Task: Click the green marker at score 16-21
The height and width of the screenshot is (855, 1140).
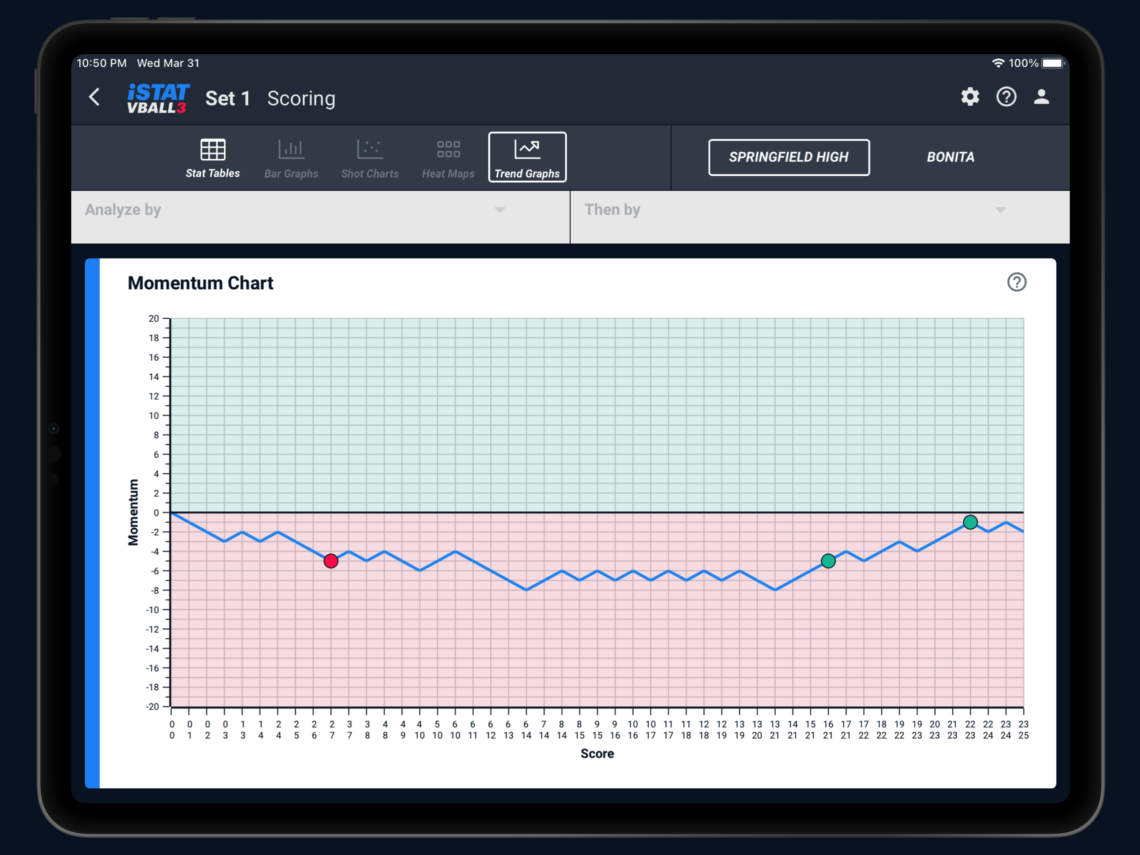Action: pos(828,561)
